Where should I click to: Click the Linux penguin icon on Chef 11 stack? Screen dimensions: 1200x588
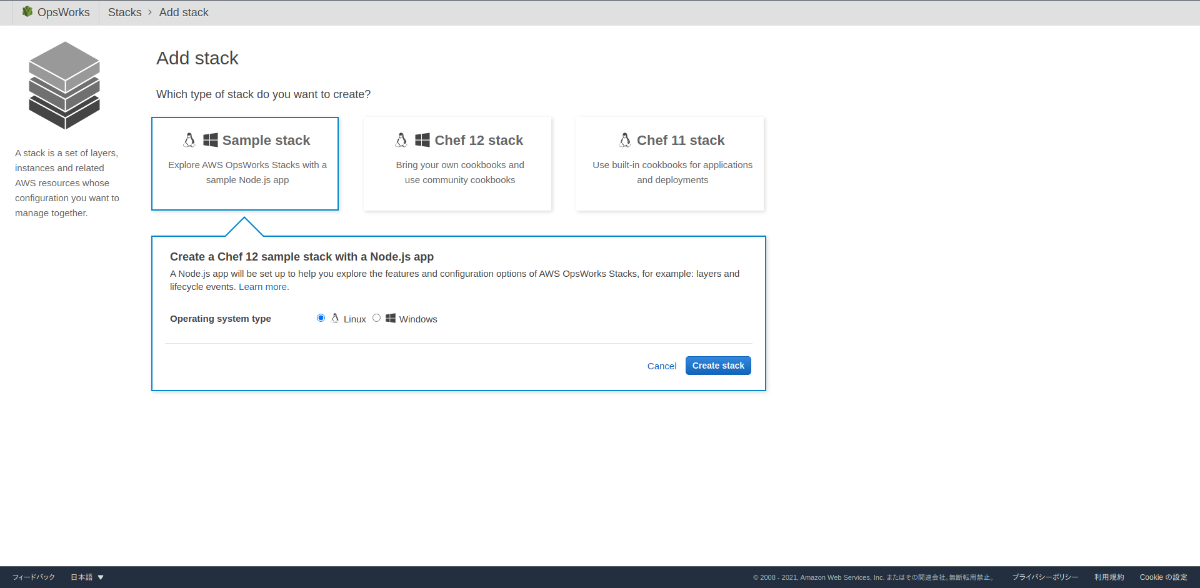(x=625, y=140)
